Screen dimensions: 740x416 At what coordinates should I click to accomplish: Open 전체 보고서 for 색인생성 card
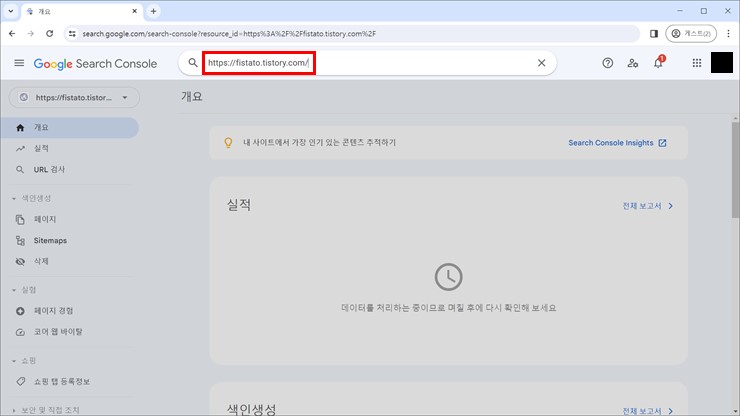tap(648, 411)
